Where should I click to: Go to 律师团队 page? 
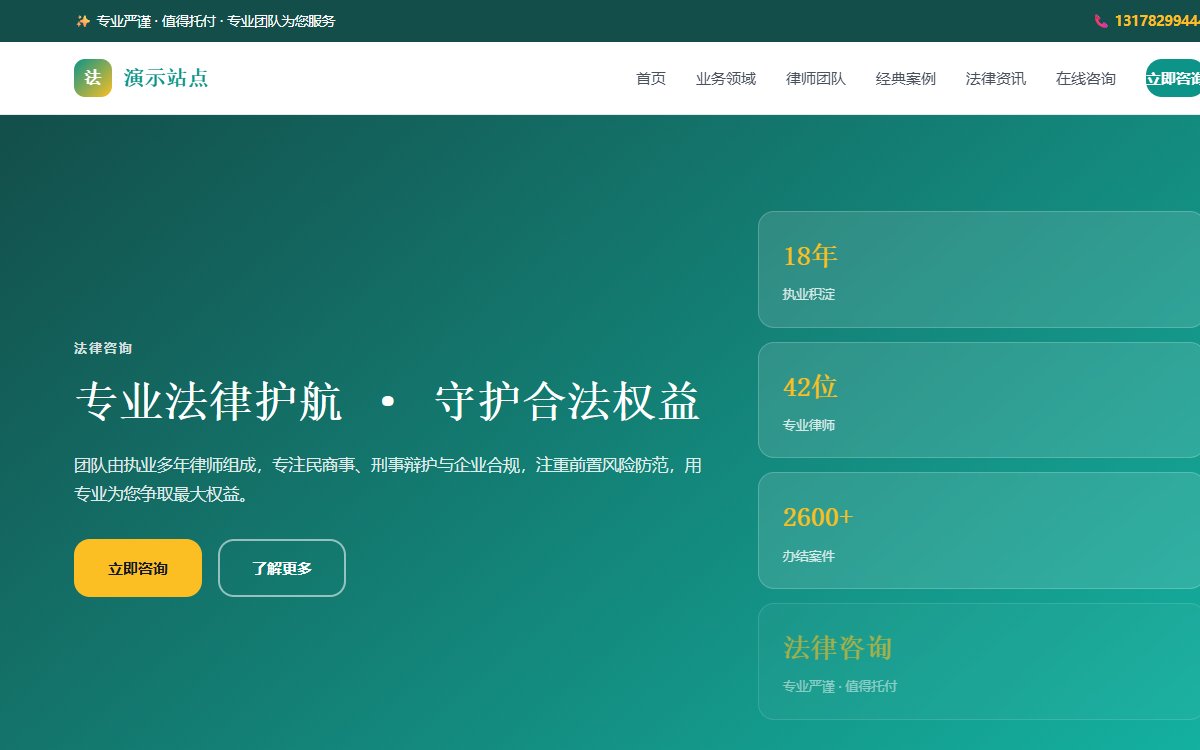816,78
